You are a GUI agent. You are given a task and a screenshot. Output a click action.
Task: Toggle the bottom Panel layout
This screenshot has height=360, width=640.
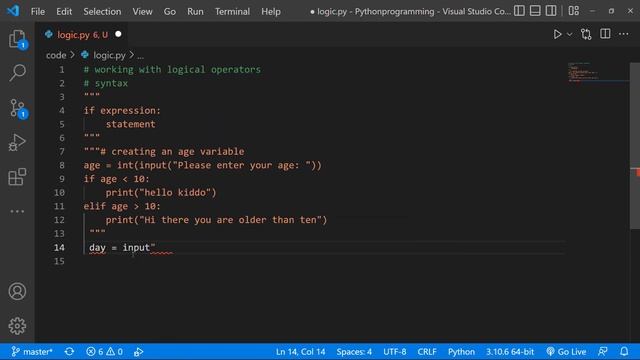pos(535,11)
